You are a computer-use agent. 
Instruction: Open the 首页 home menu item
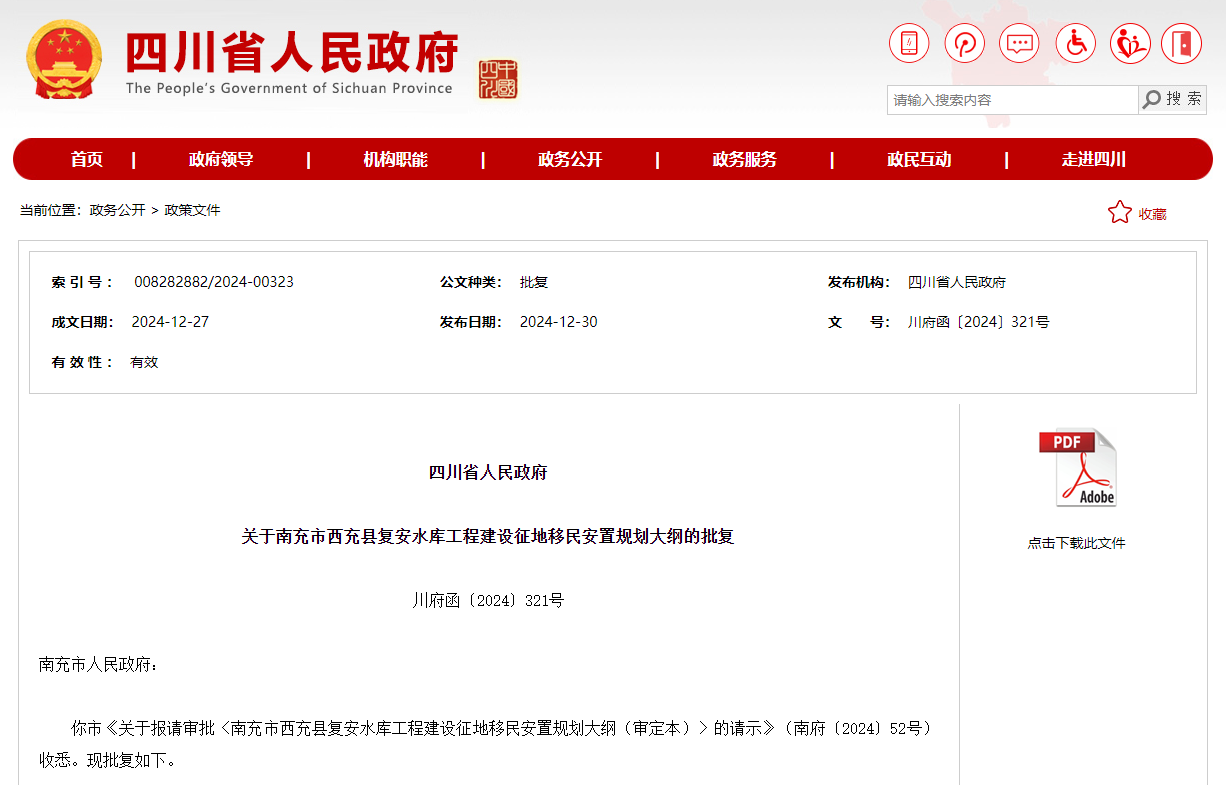[87, 160]
